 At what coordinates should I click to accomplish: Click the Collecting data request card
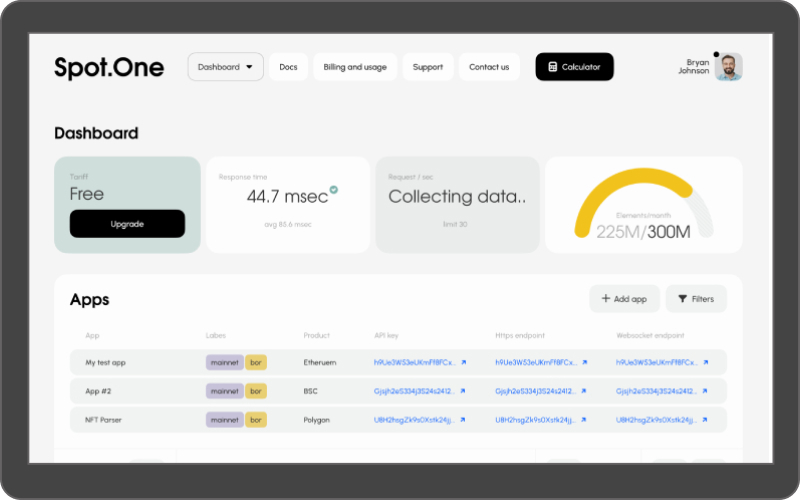457,205
